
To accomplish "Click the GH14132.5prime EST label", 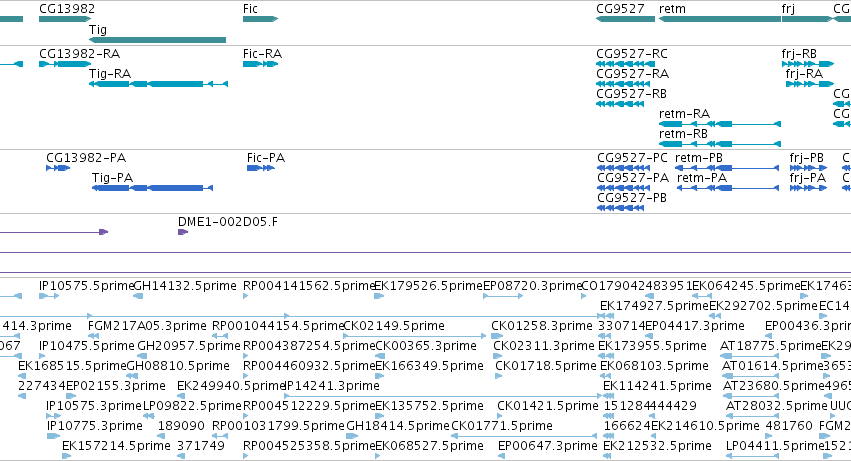I will (x=185, y=286).
